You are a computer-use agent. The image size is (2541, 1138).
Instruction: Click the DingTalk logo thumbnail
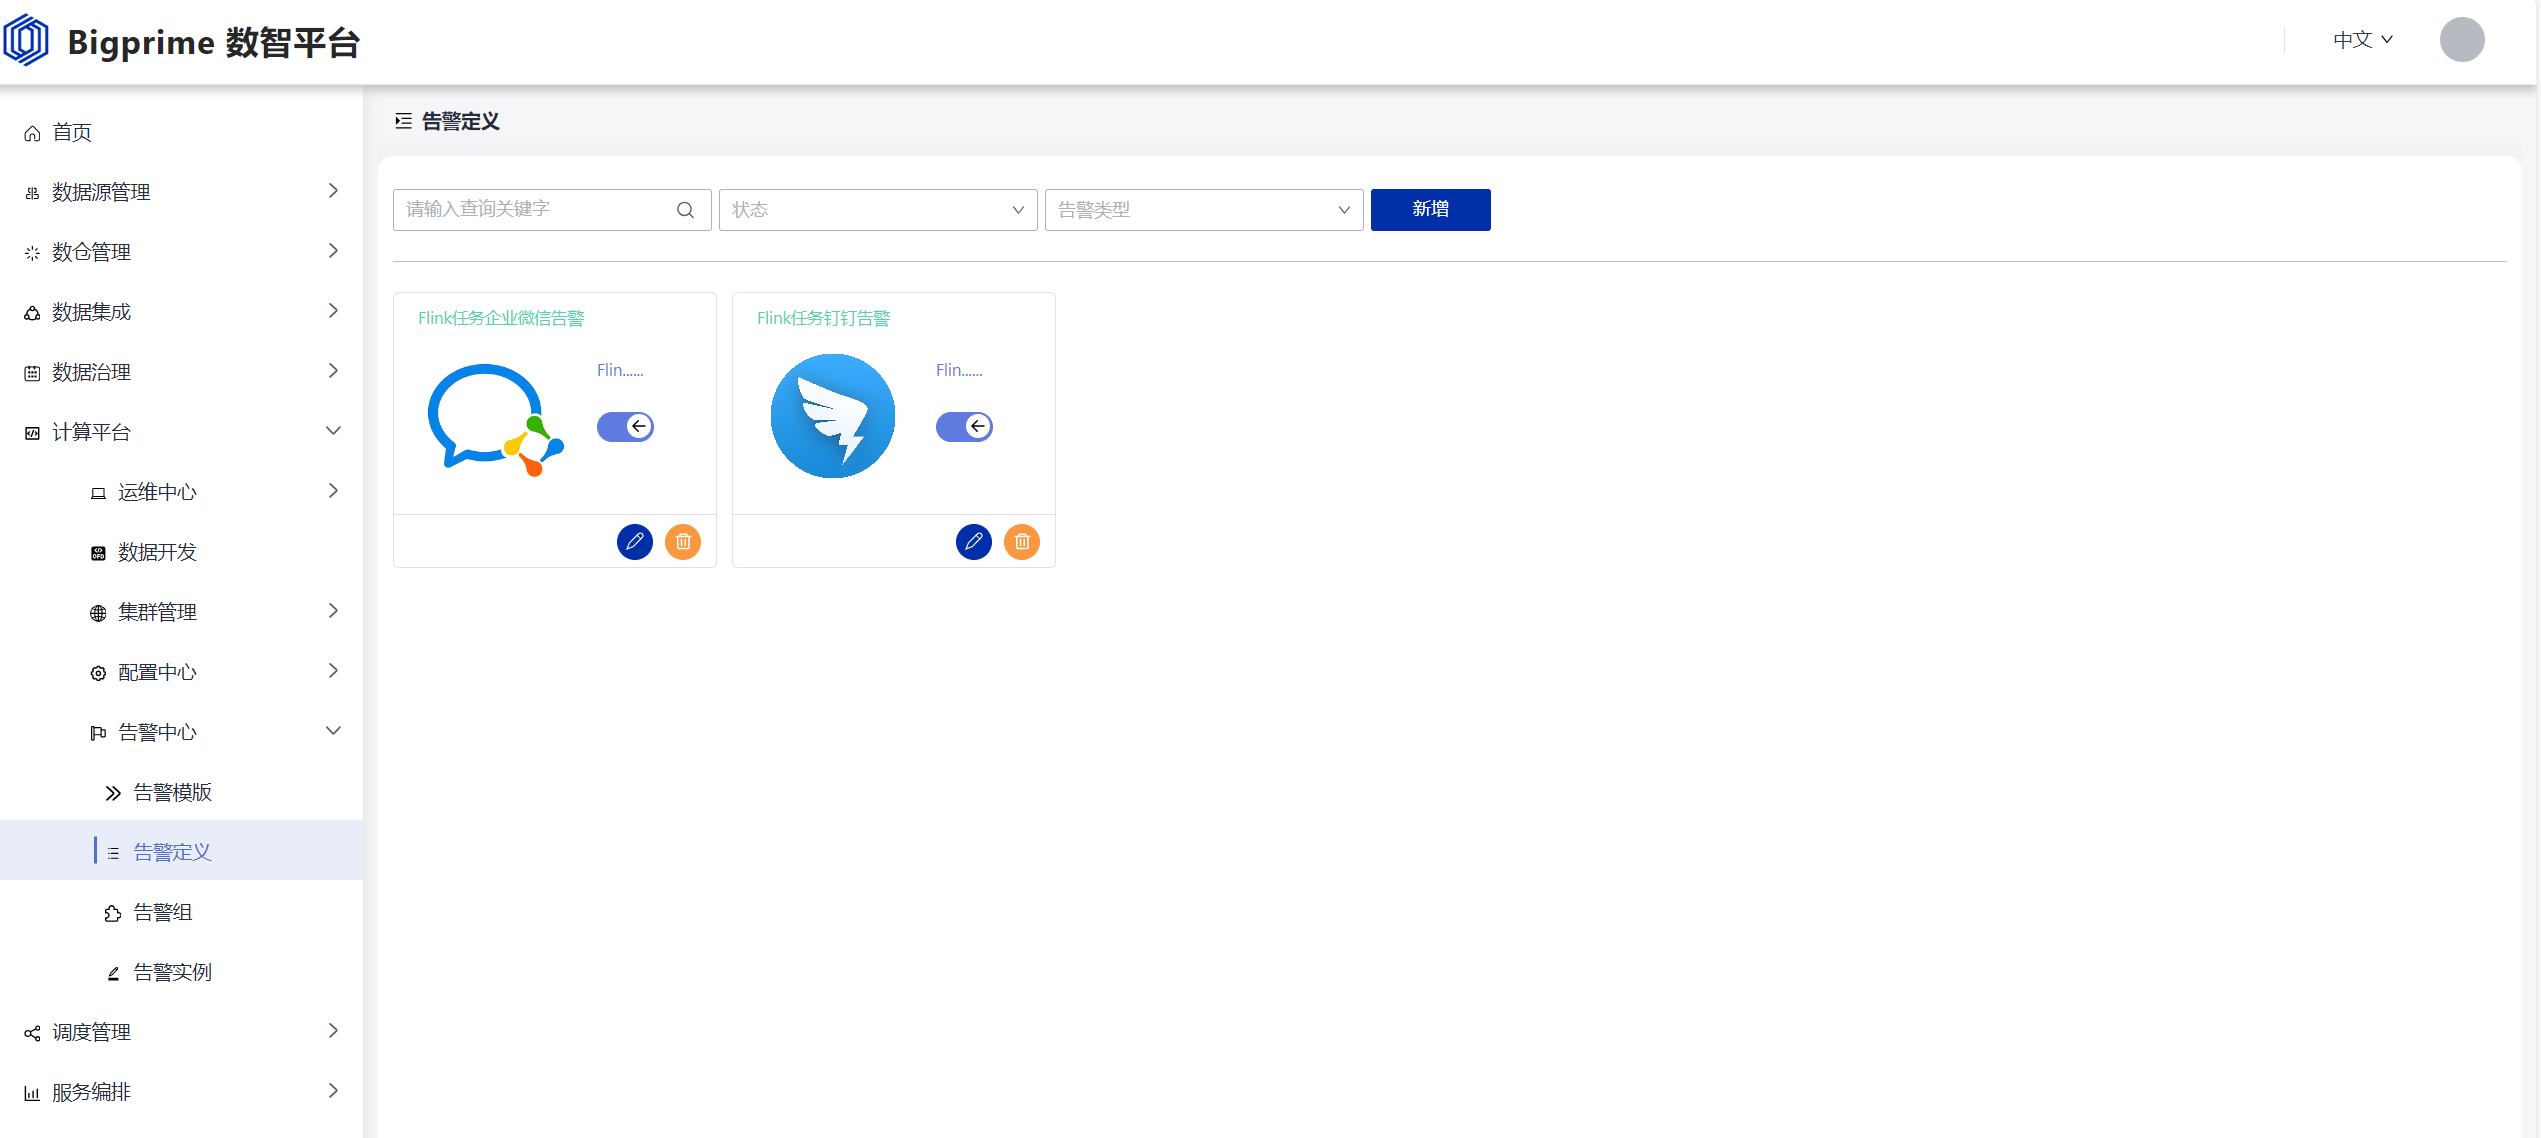(833, 416)
